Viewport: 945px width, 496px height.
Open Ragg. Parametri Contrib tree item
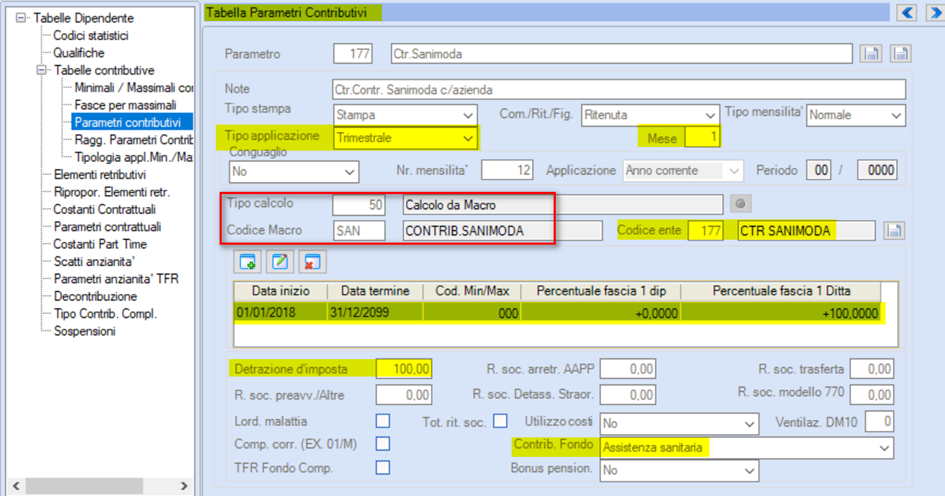(133, 140)
